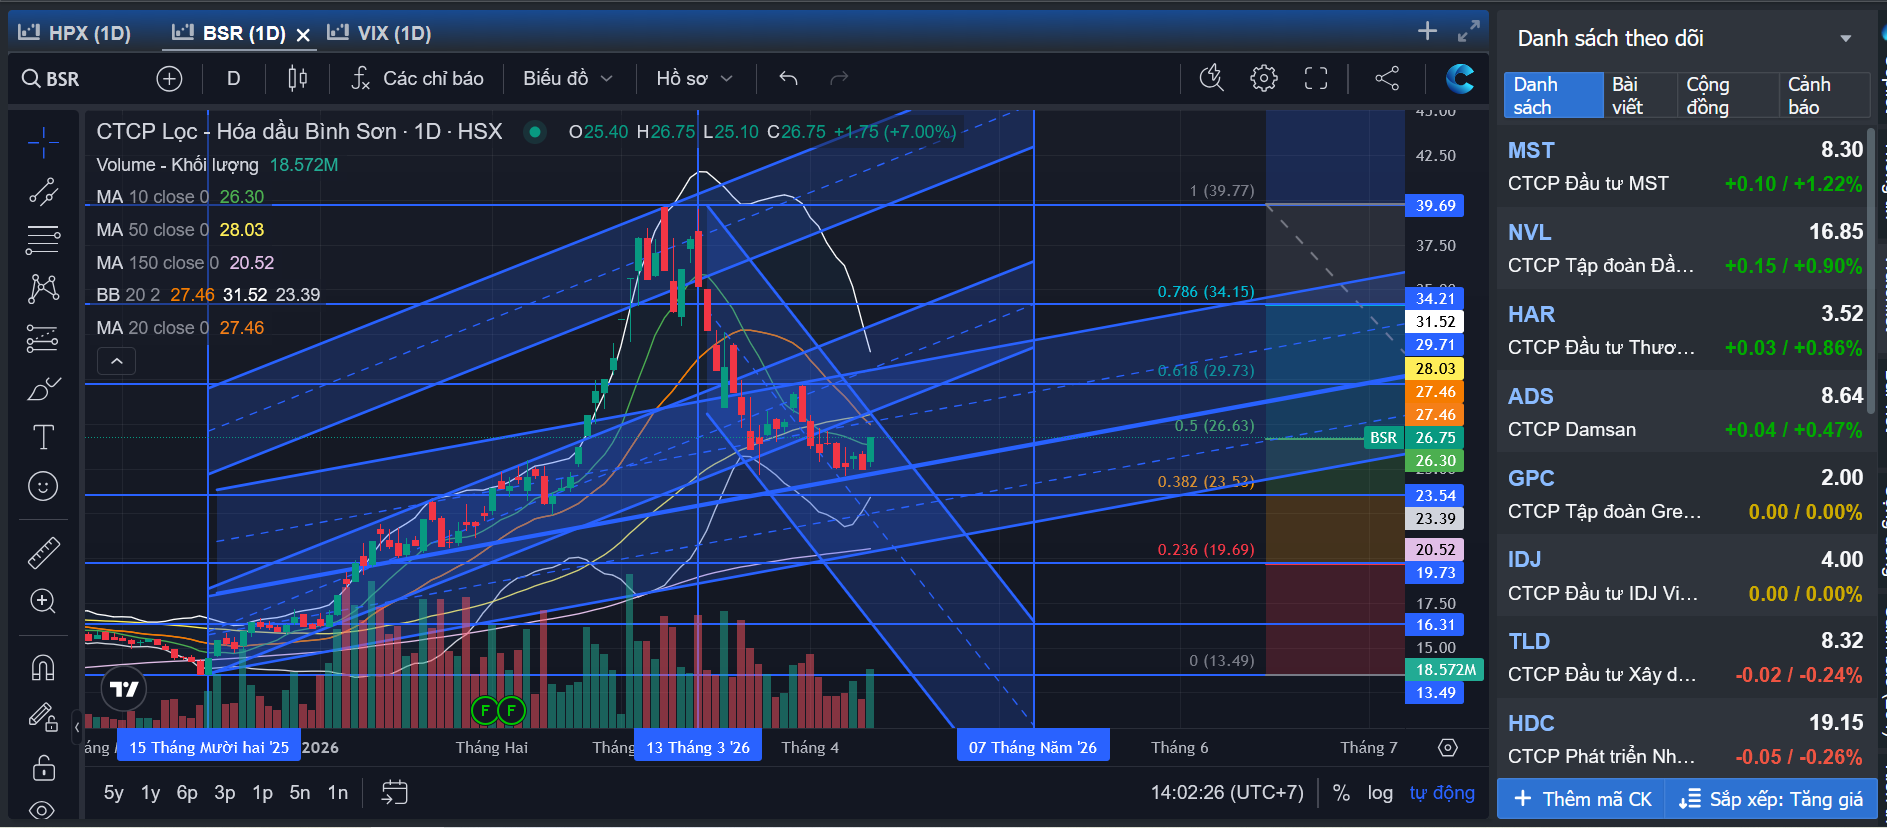Viewport: 1887px width, 828px height.
Task: Add a symbol to compare
Action: coord(169,78)
